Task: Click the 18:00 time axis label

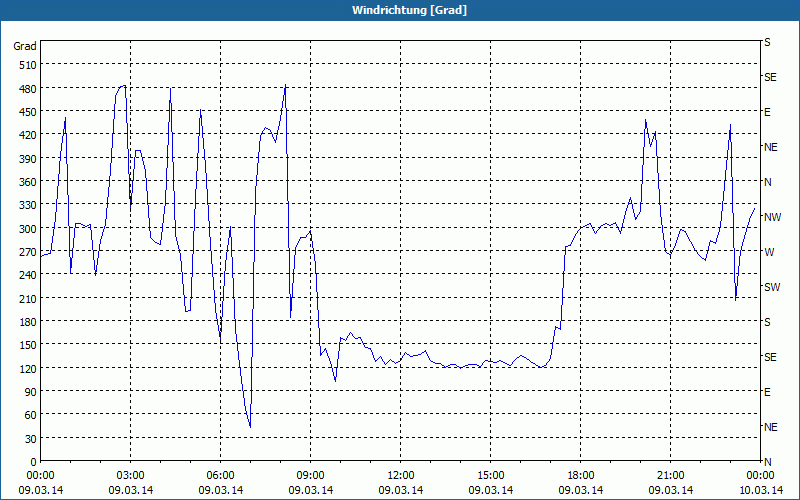Action: coord(581,476)
